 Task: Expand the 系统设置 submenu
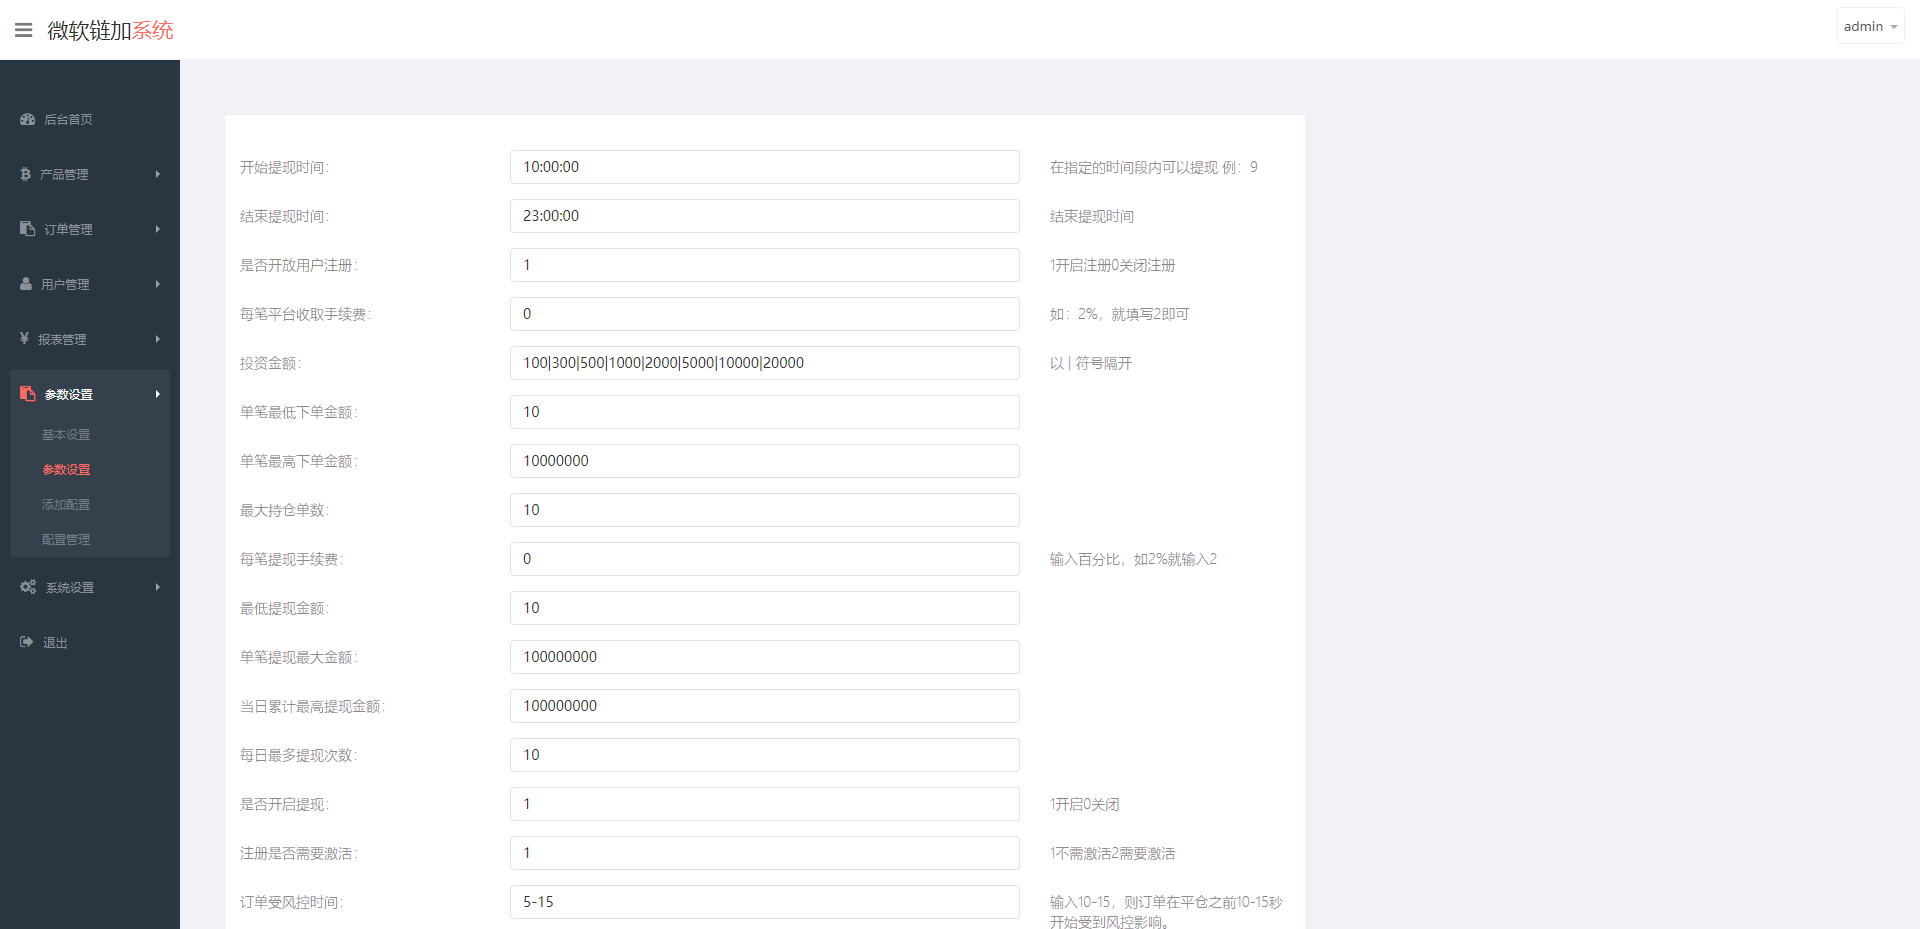click(90, 587)
